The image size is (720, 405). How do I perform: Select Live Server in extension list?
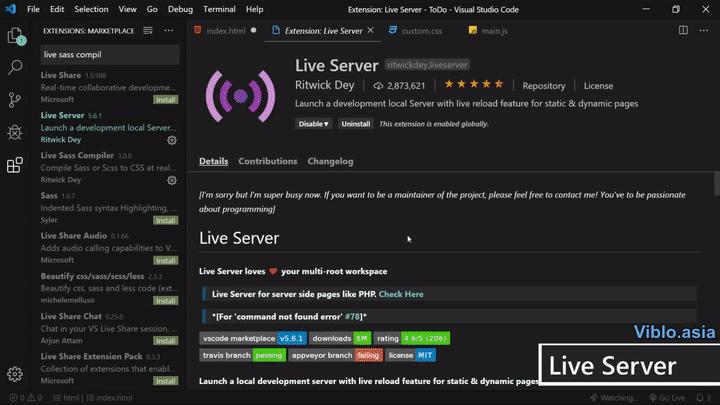coord(109,127)
